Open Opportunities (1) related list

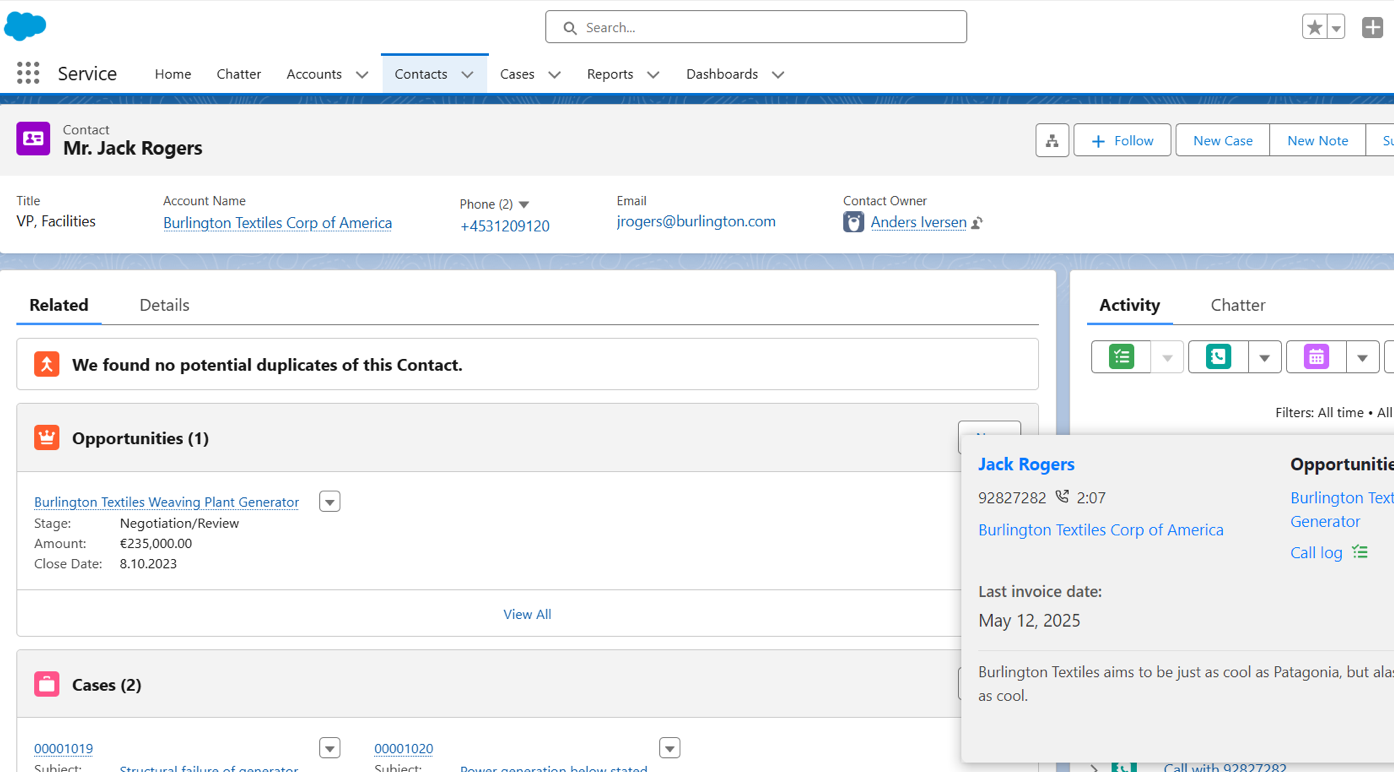(x=140, y=438)
